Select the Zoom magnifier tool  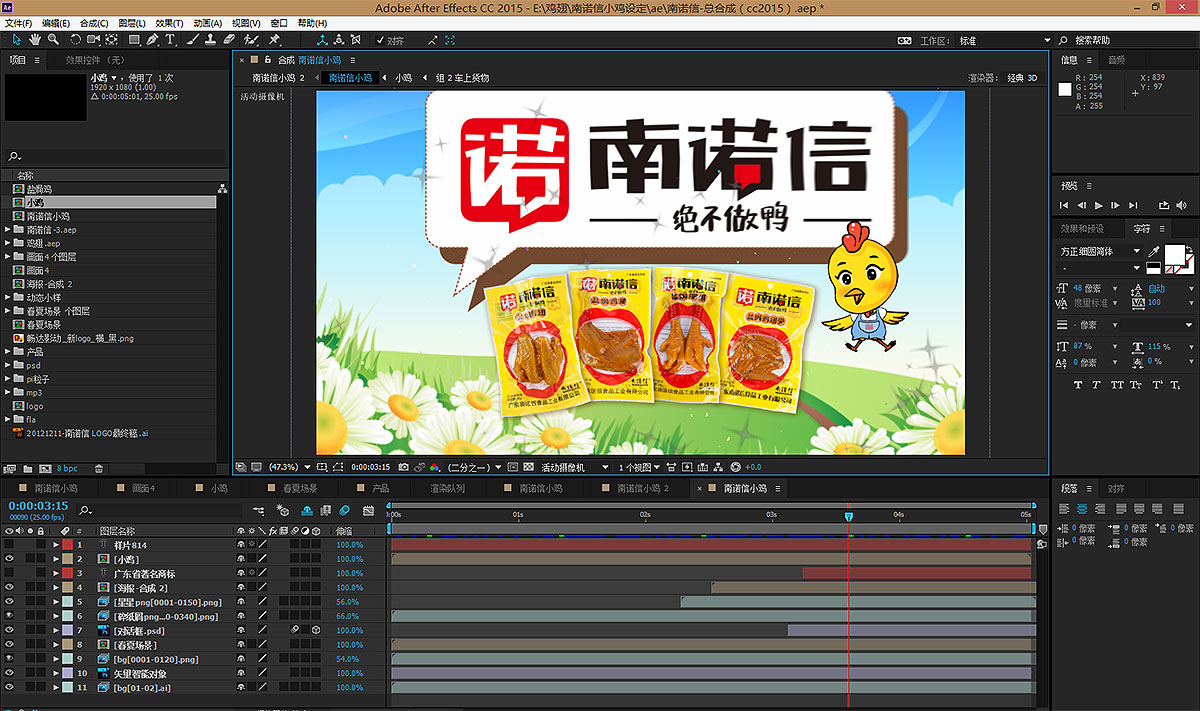coord(52,40)
